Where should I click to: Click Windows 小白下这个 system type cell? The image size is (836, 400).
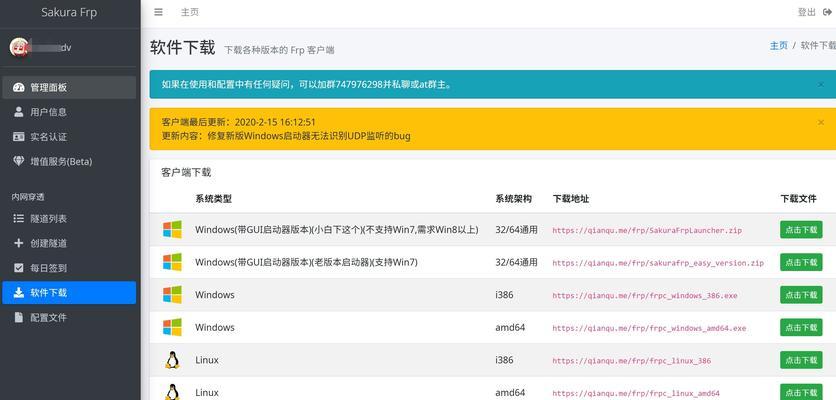(x=336, y=230)
